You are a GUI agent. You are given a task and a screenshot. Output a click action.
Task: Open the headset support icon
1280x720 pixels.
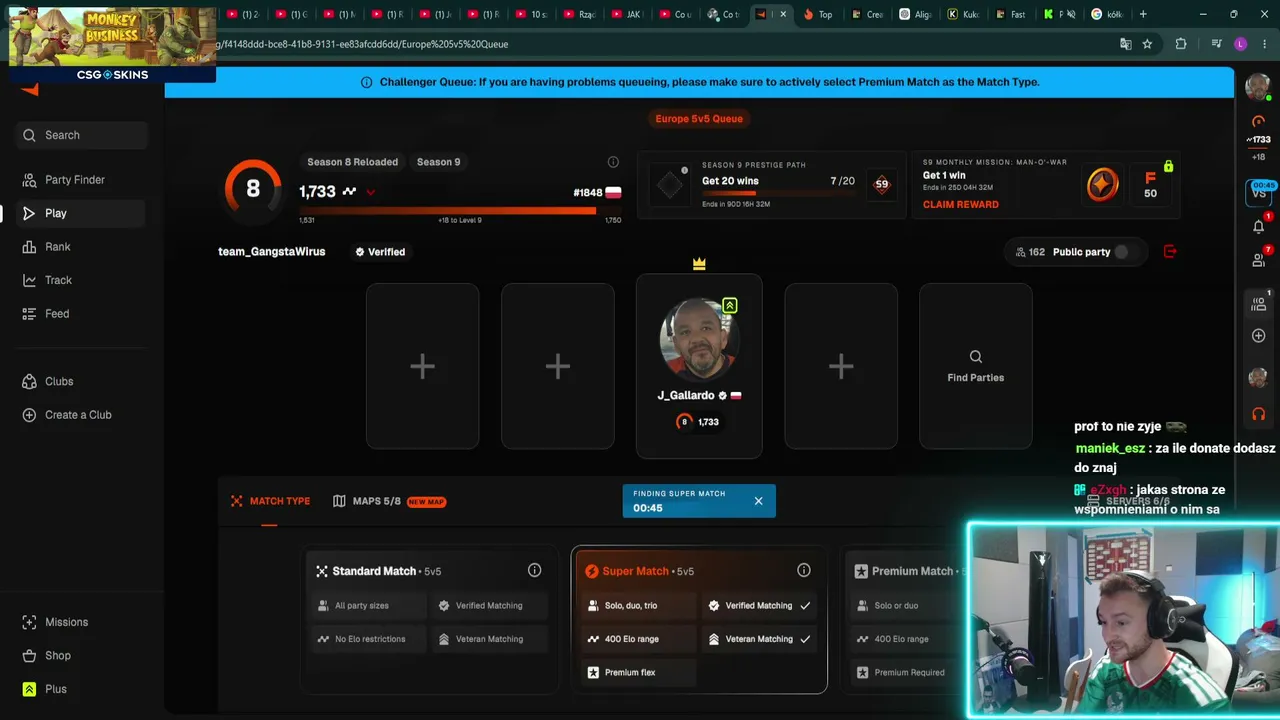pyautogui.click(x=1258, y=414)
